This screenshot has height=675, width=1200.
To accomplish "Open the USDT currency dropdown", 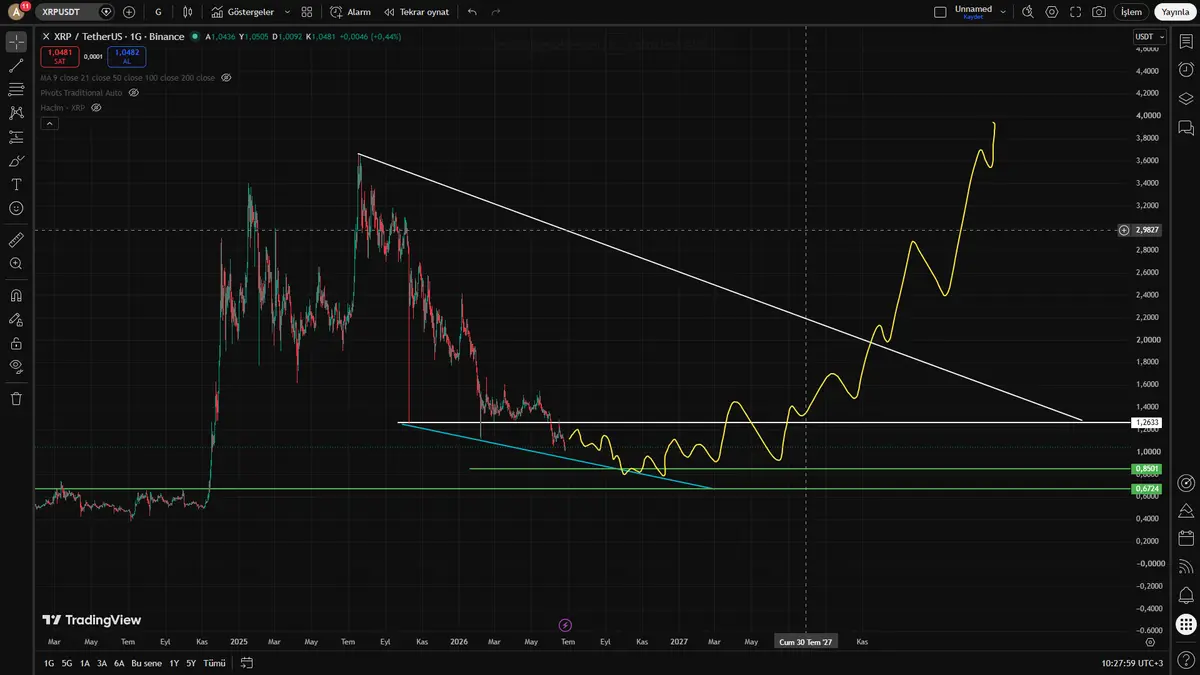I will [x=1147, y=37].
